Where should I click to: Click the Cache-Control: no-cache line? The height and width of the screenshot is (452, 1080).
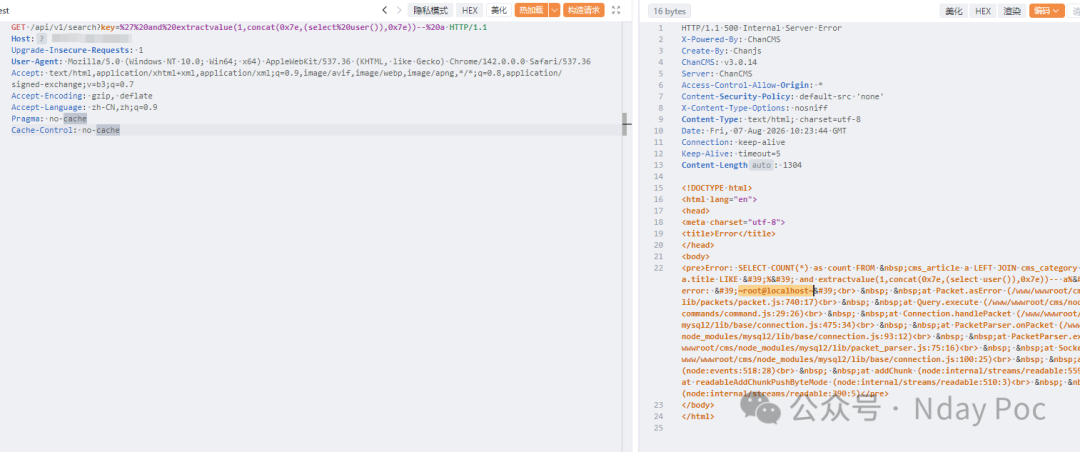(x=65, y=130)
